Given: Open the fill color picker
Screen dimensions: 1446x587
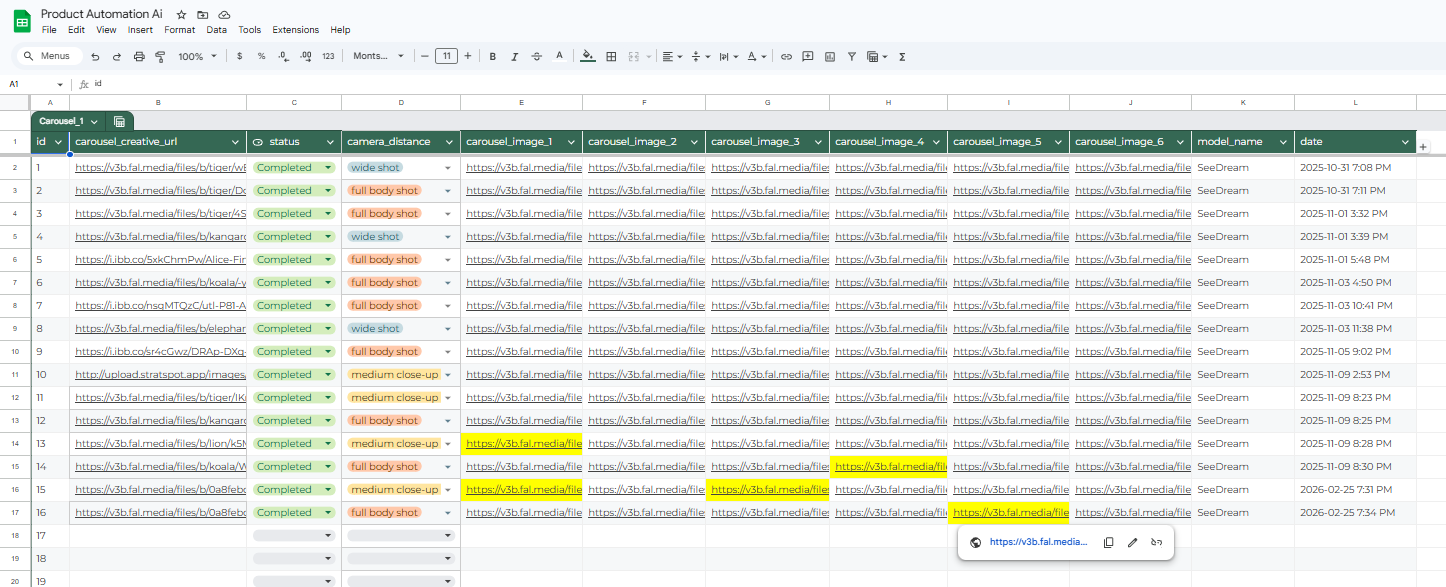Looking at the screenshot, I should pos(587,57).
